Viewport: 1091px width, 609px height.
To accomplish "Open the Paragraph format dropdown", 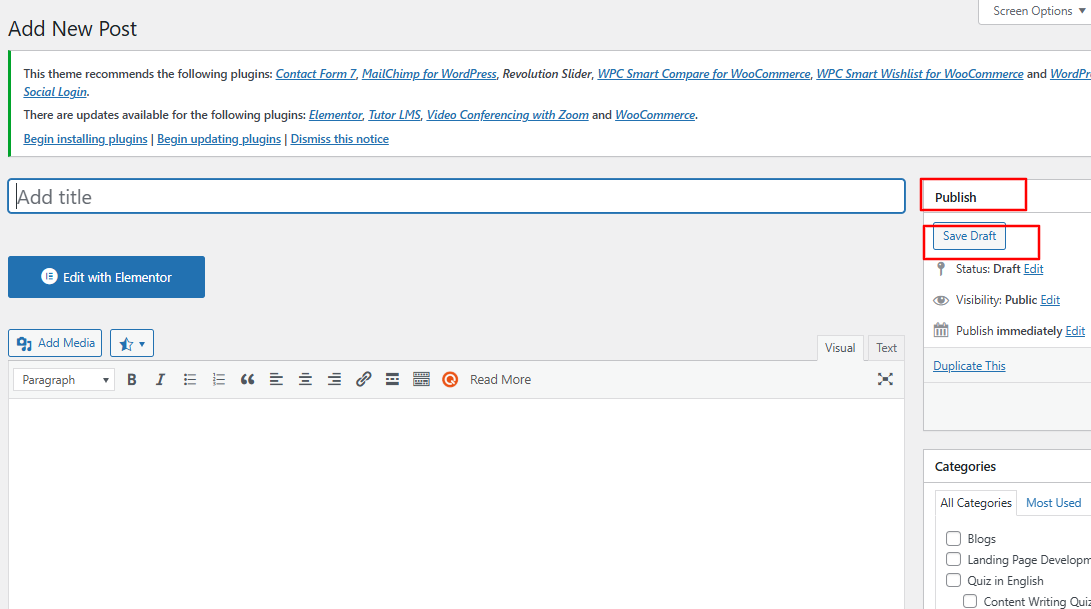I will click(x=64, y=380).
